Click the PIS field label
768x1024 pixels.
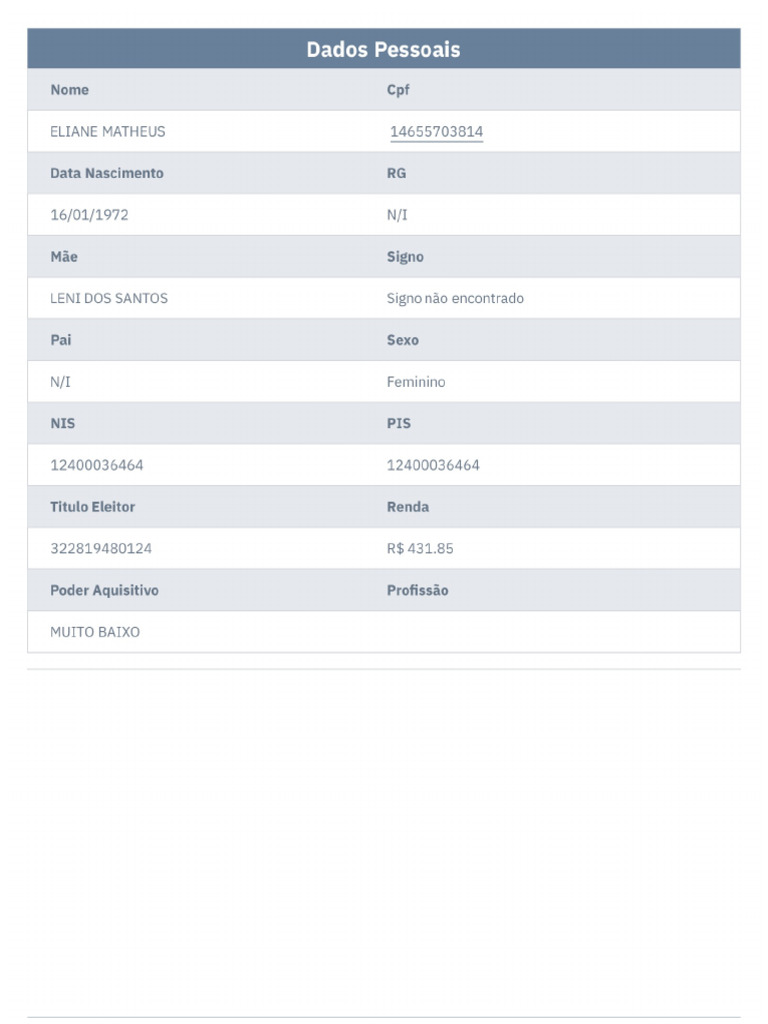[x=399, y=423]
